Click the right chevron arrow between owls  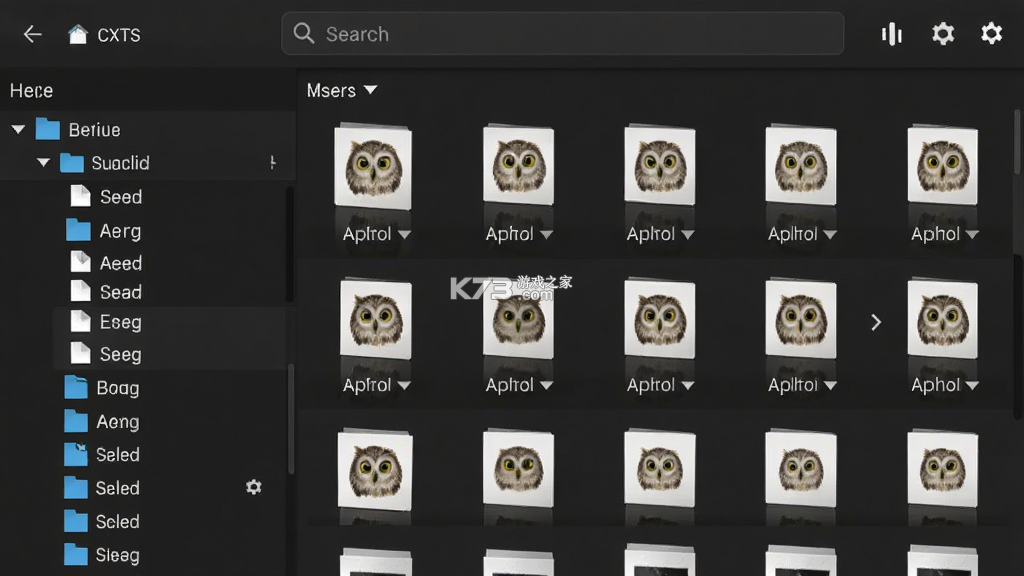click(x=876, y=322)
